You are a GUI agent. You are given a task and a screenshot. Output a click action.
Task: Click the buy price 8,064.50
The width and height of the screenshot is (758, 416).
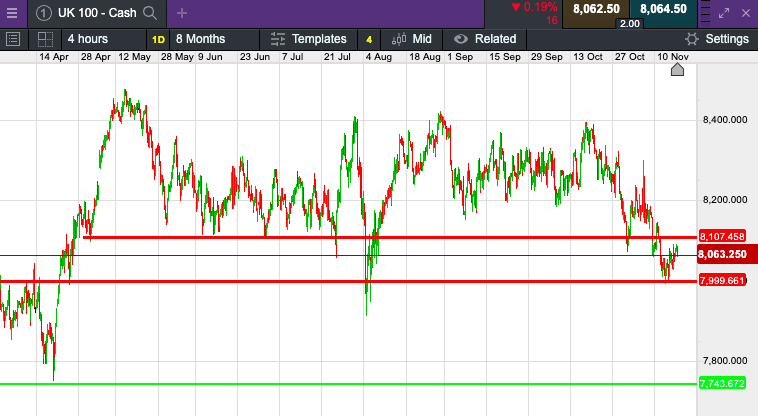[663, 9]
